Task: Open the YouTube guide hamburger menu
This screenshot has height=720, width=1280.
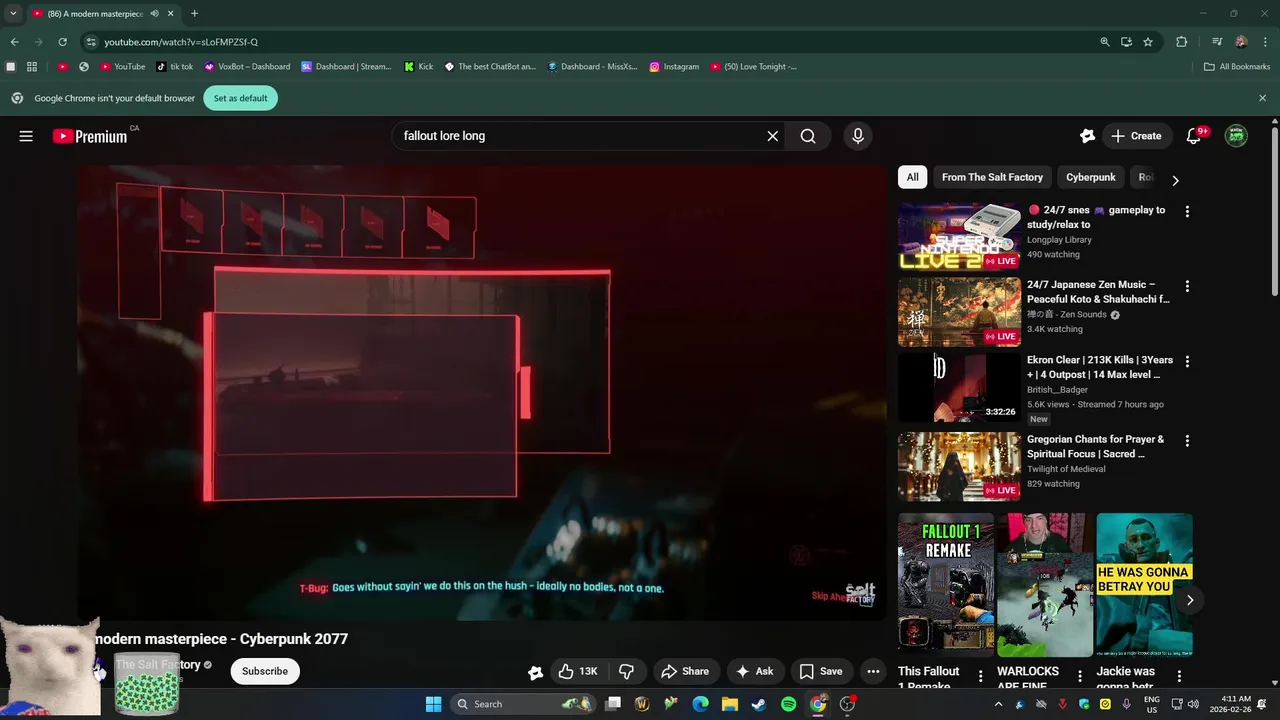Action: pyautogui.click(x=26, y=136)
